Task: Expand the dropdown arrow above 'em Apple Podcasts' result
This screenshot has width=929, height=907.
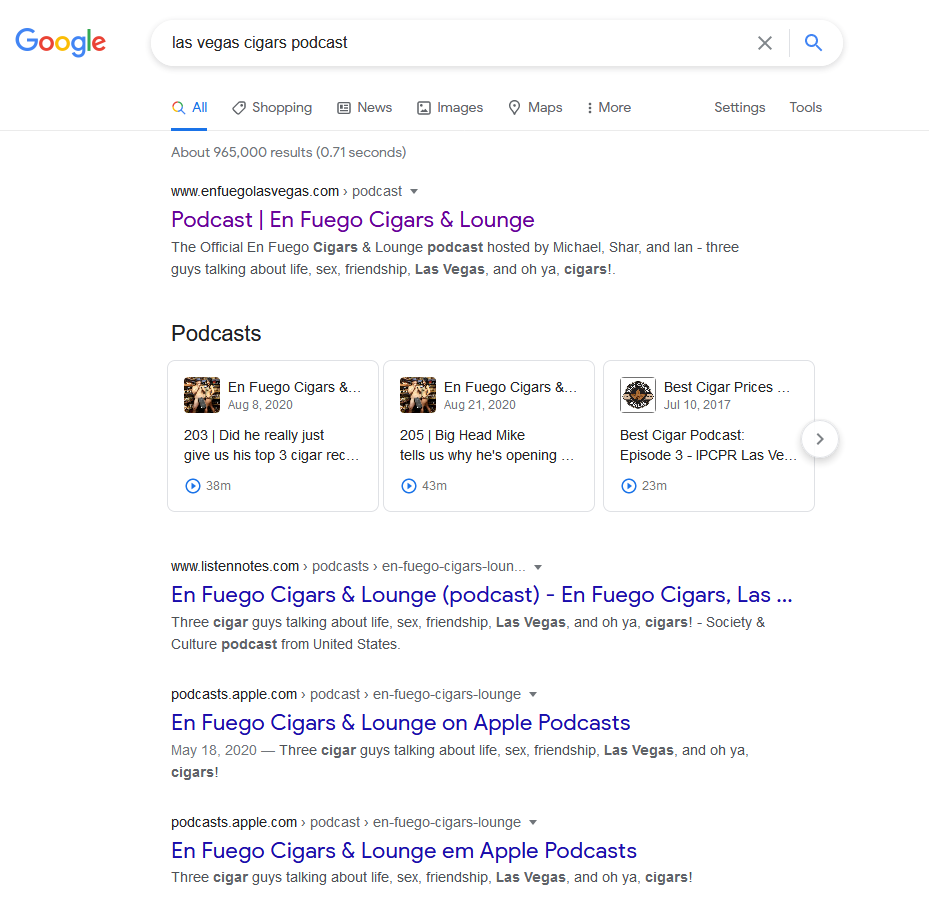Action: pos(533,822)
